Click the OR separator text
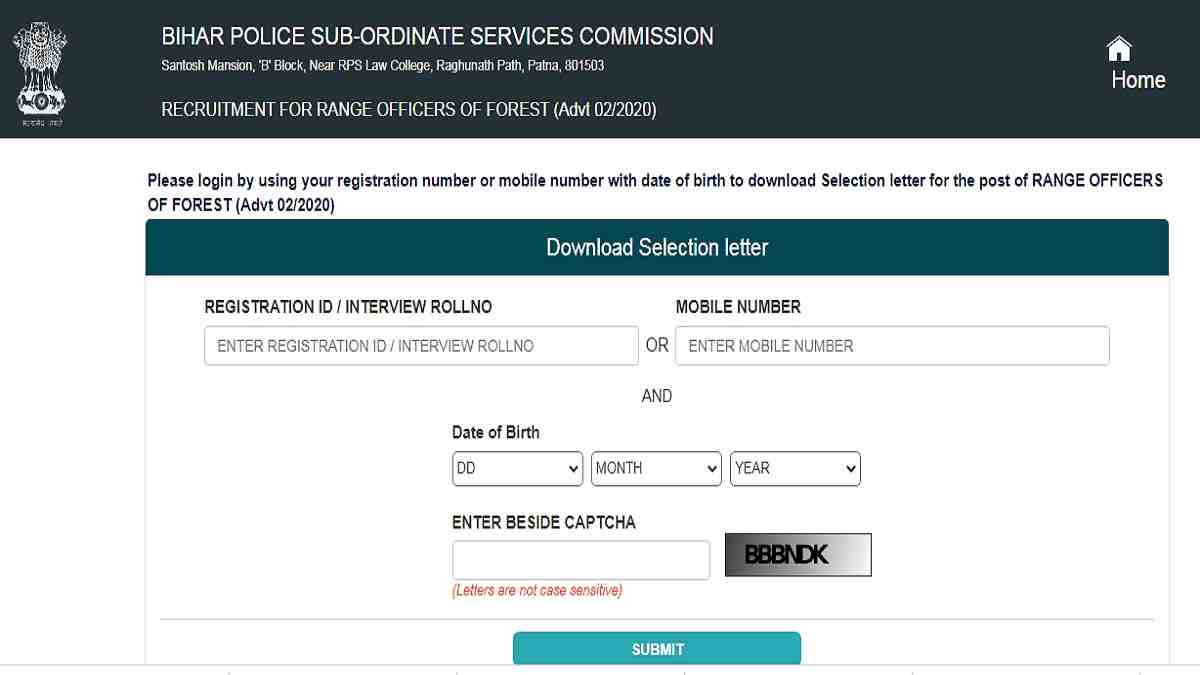Image resolution: width=1200 pixels, height=675 pixels. [657, 345]
